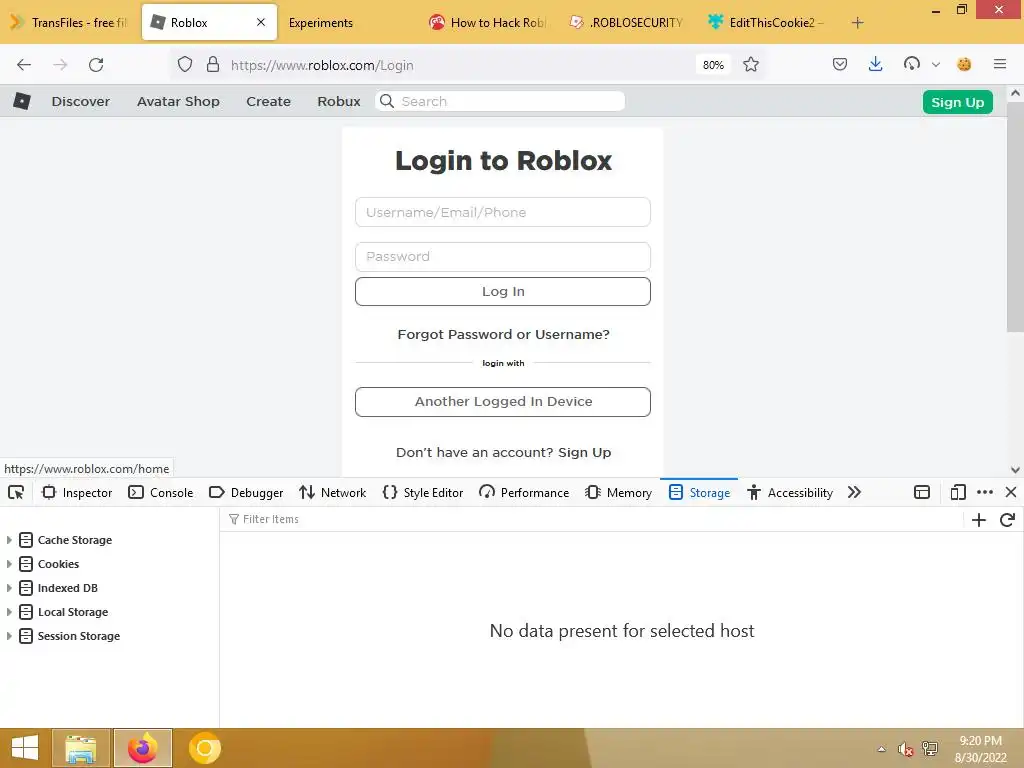This screenshot has width=1024, height=768.
Task: Open the devtools three-dot customize menu
Action: (x=985, y=492)
